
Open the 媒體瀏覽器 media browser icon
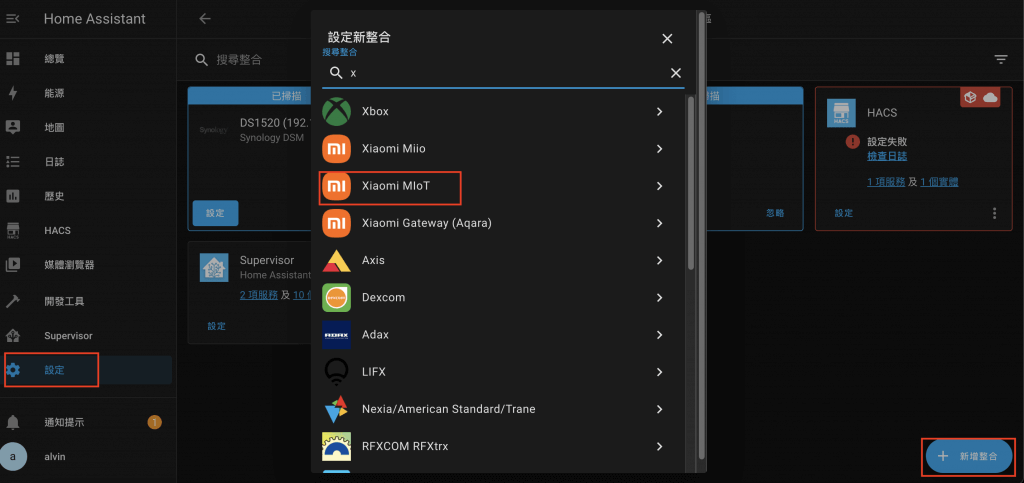pos(13,265)
